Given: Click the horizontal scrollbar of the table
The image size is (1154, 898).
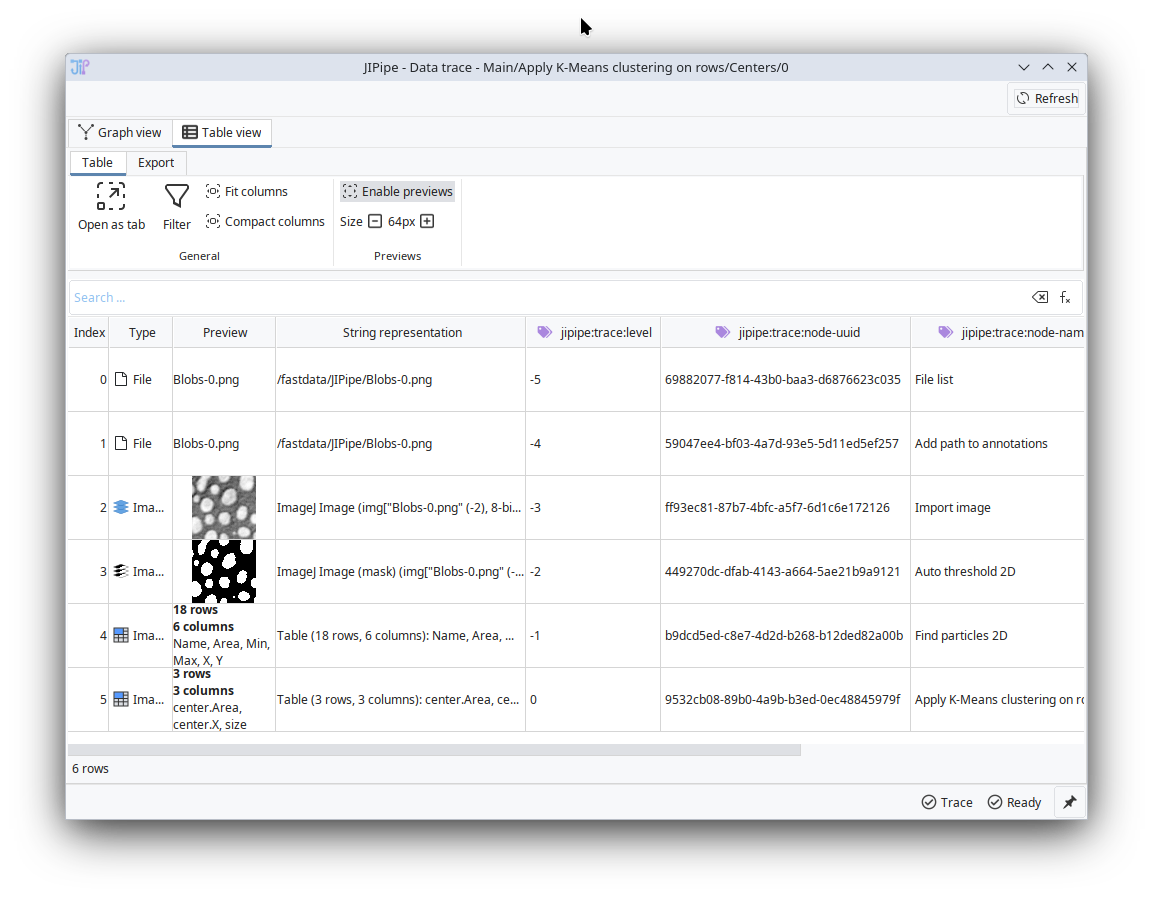Looking at the screenshot, I should pos(434,749).
